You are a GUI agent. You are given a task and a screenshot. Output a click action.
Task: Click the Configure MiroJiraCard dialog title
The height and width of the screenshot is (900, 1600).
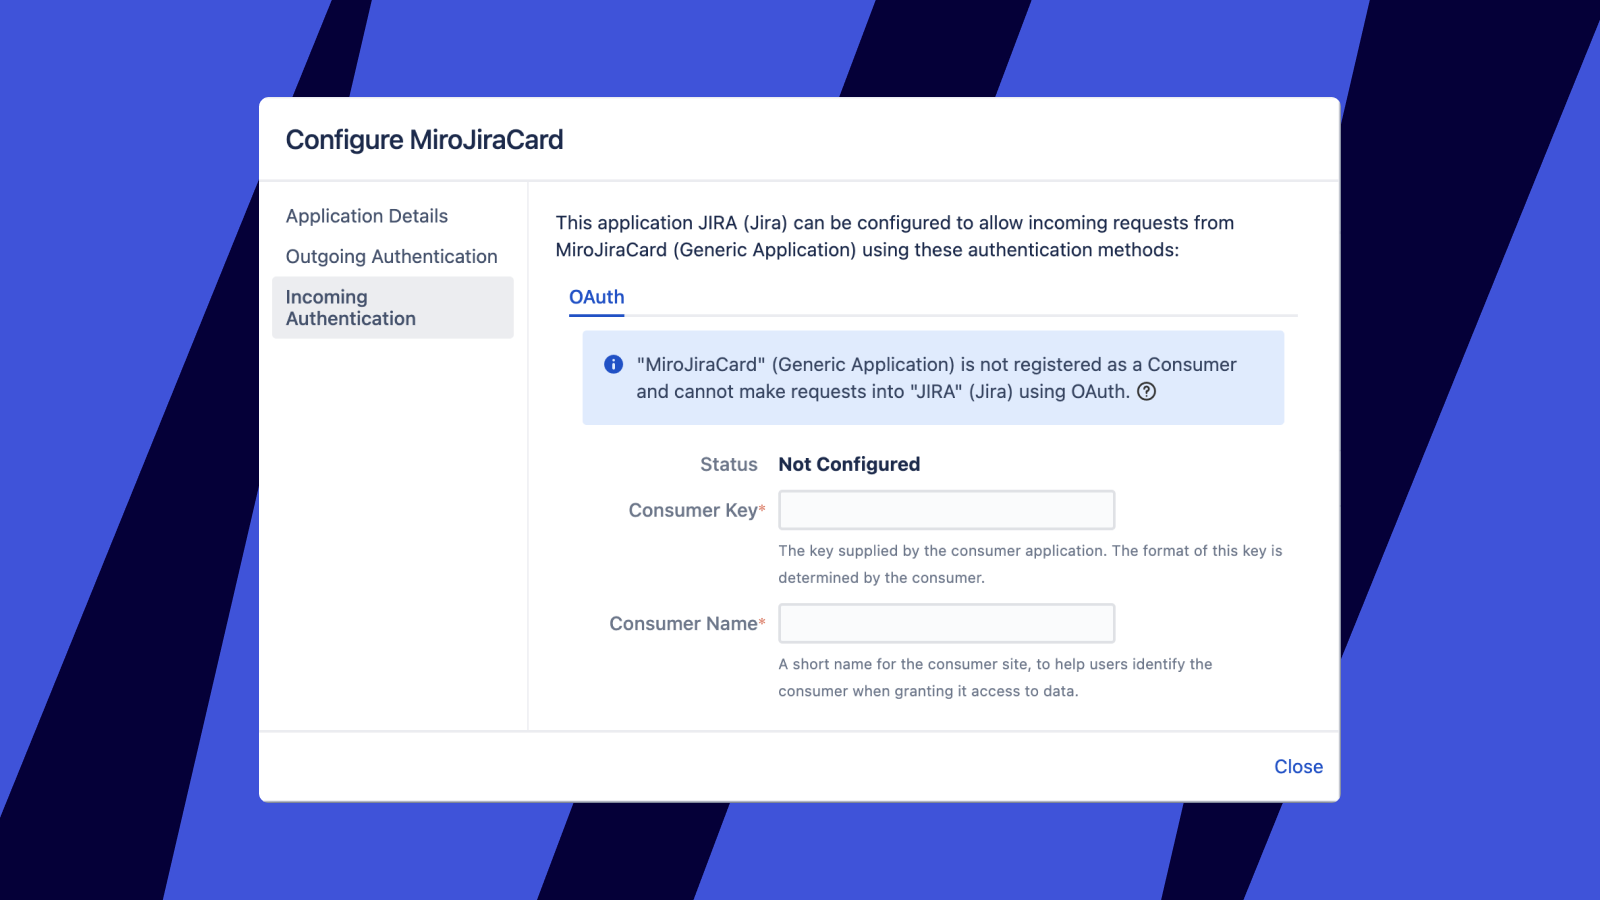[424, 140]
